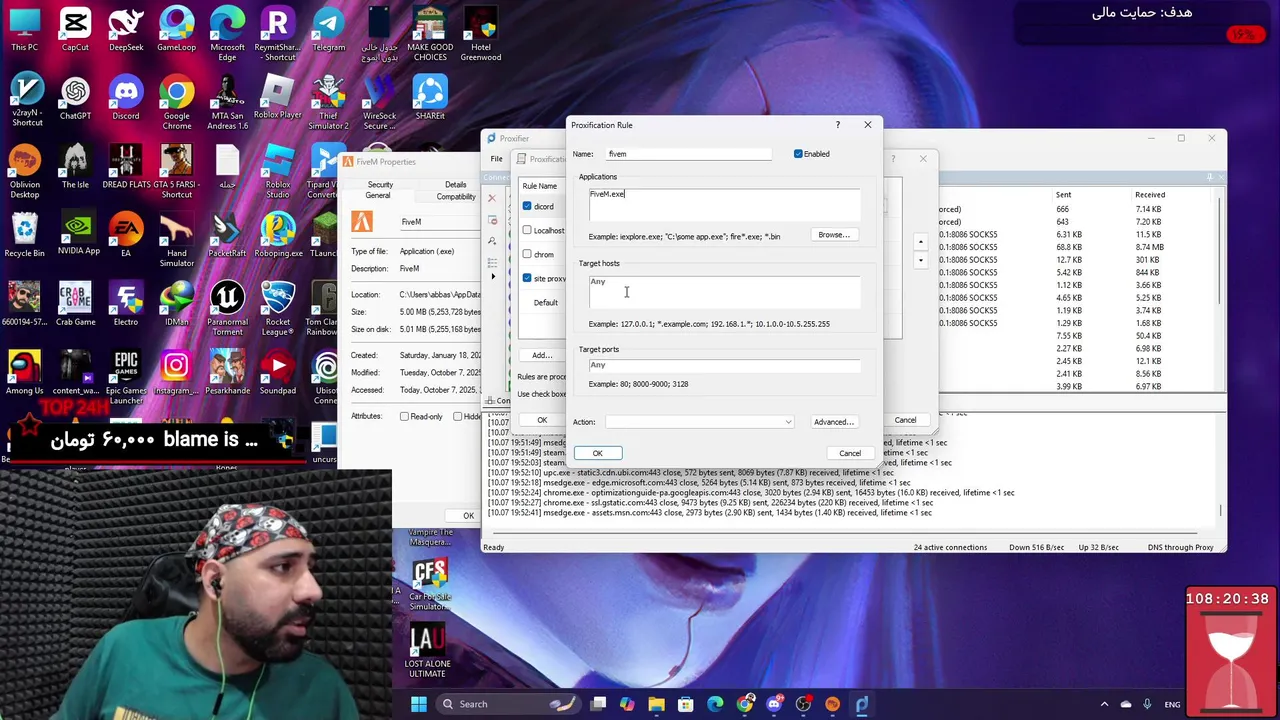Image resolution: width=1280 pixels, height=720 pixels.
Task: Click the Sent column header in Proxifier
Action: [x=1063, y=195]
